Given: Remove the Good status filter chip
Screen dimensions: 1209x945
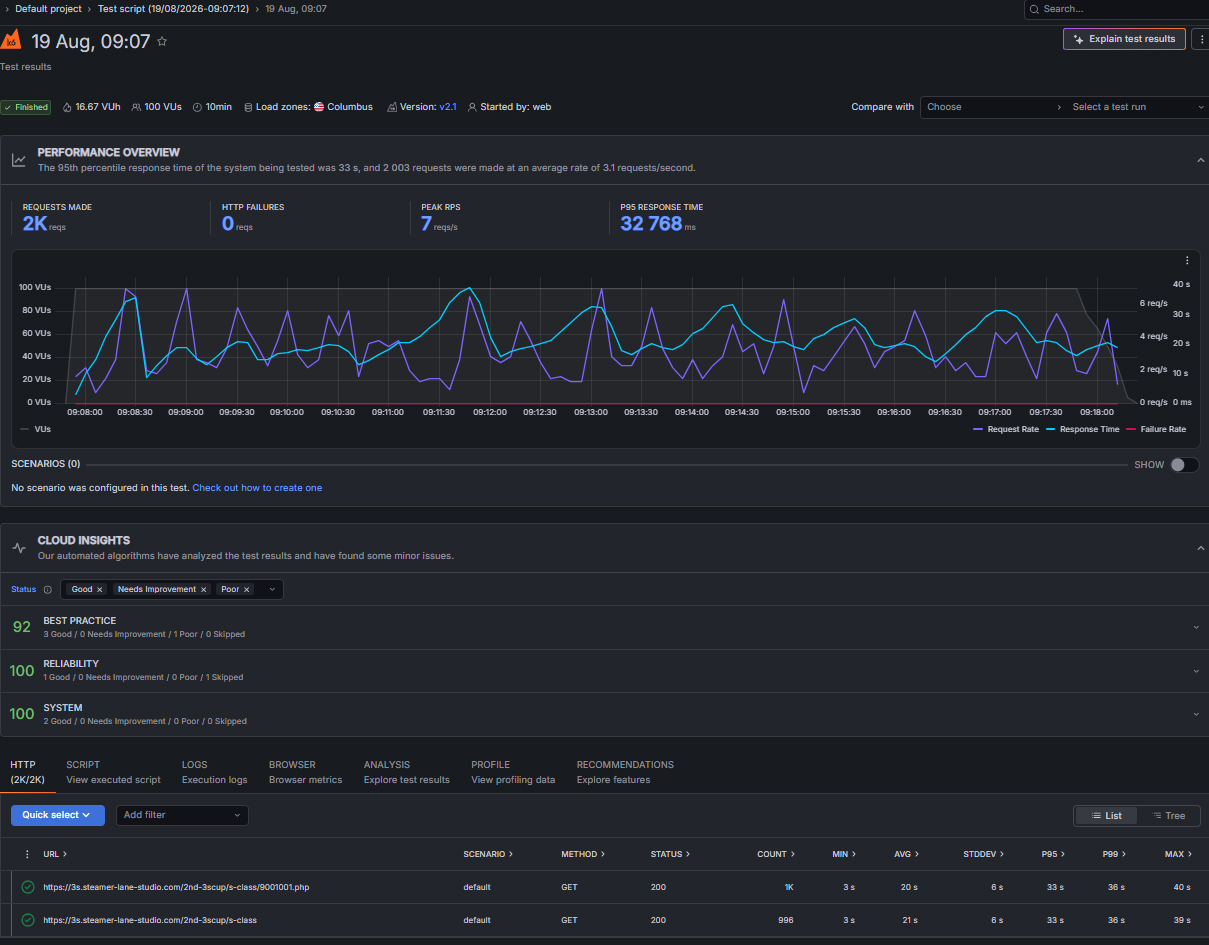Looking at the screenshot, I should pyautogui.click(x=100, y=590).
